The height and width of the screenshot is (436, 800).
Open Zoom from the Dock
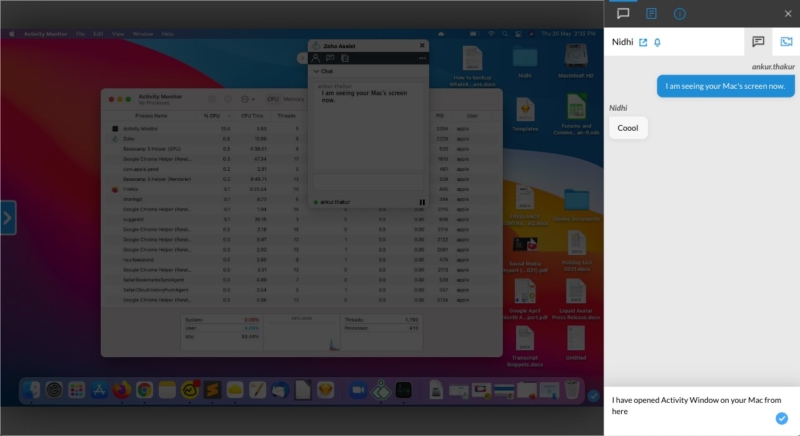(358, 390)
